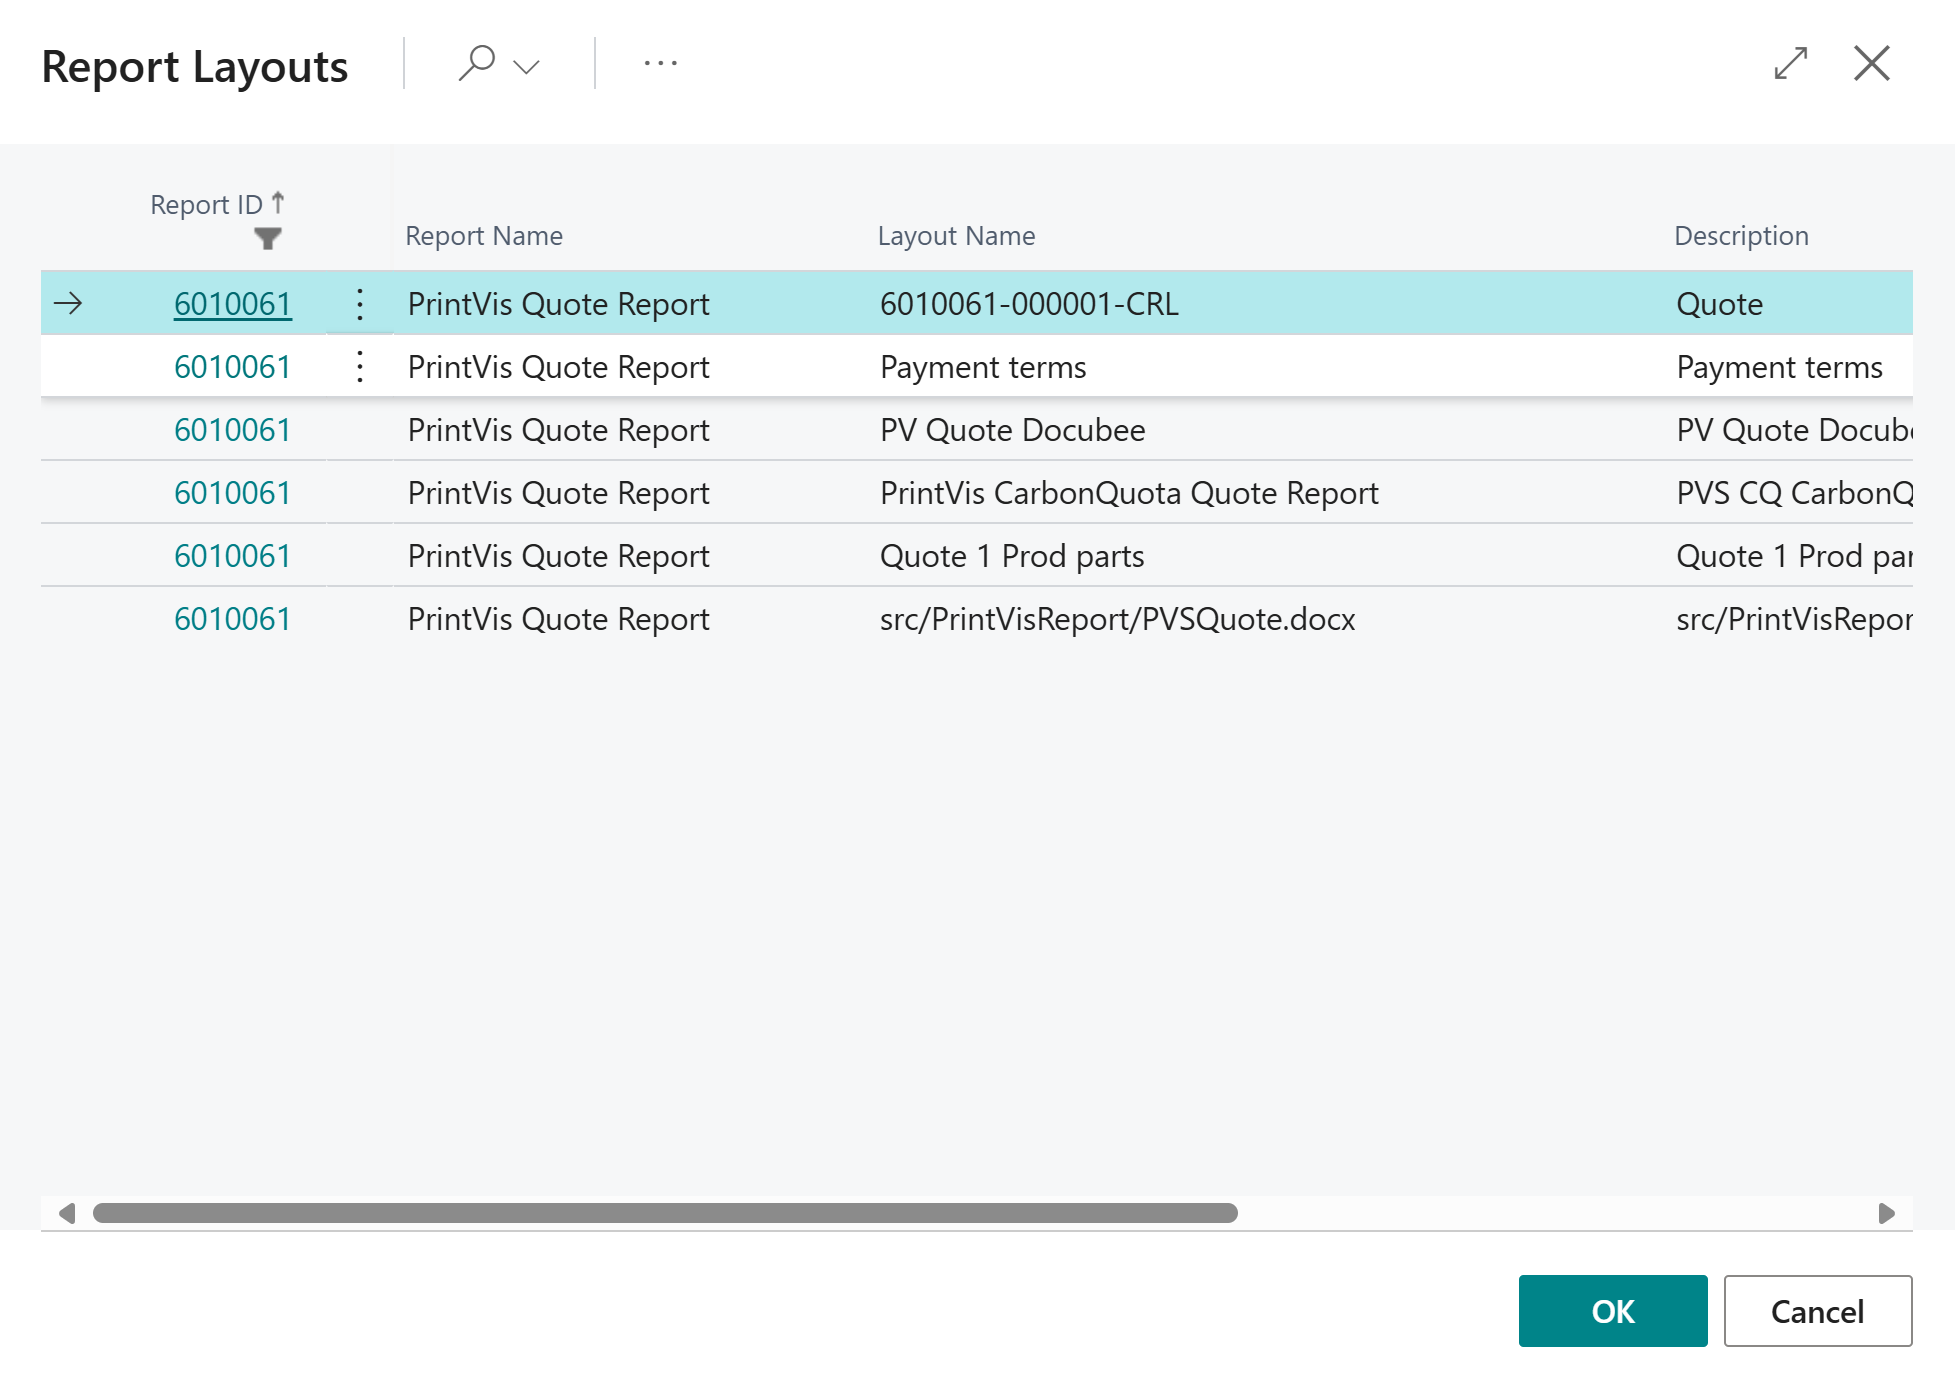1955x1386 pixels.
Task: Open row menu for 6010061-000001-CRL layout
Action: (x=360, y=304)
